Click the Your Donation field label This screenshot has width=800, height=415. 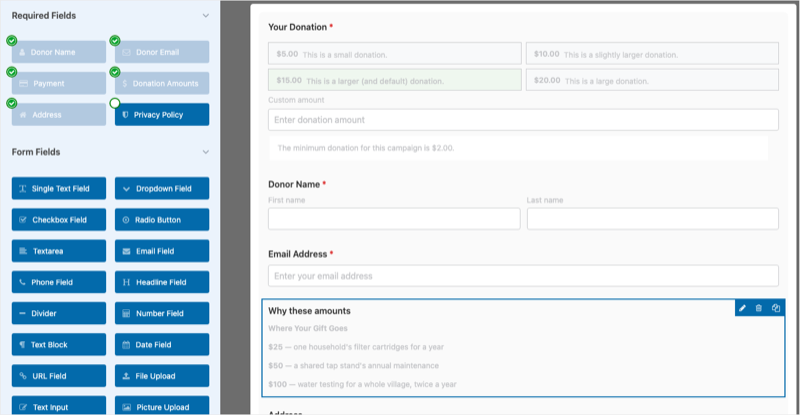(x=297, y=27)
